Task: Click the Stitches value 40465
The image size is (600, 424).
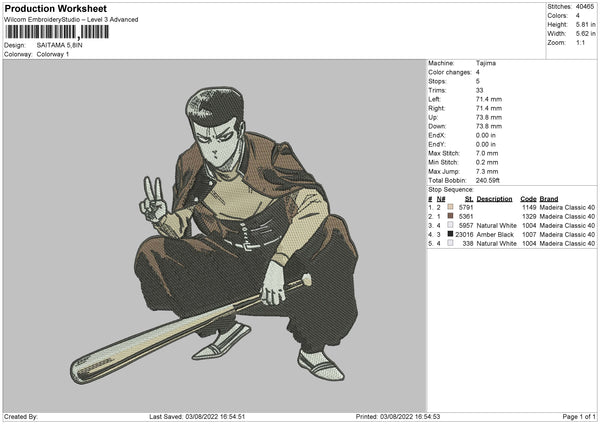Action: tap(585, 7)
